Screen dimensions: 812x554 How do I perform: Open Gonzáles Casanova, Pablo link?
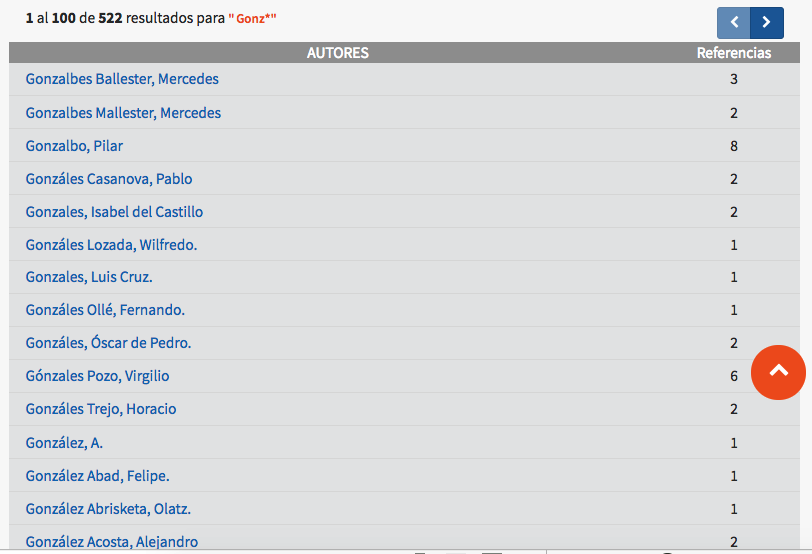(109, 179)
